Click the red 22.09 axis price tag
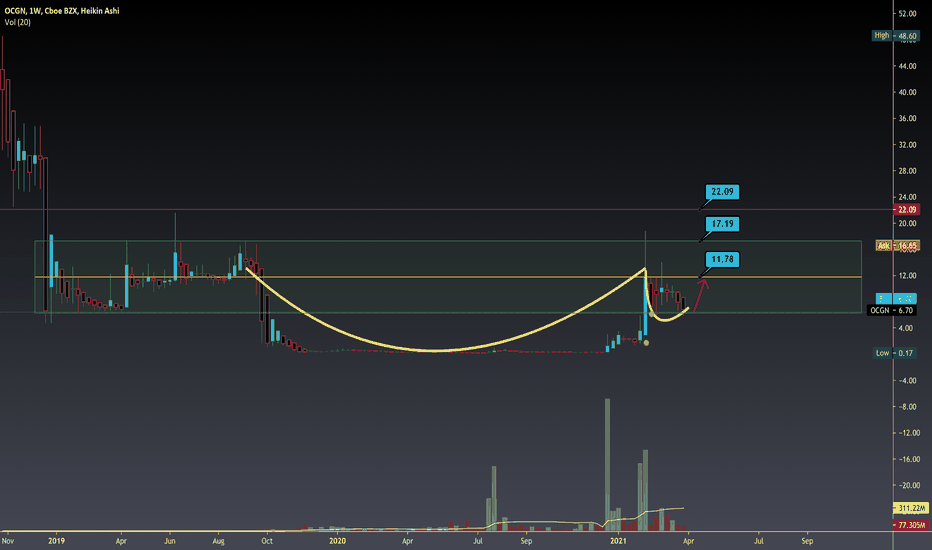Image resolution: width=932 pixels, height=550 pixels. (906, 209)
